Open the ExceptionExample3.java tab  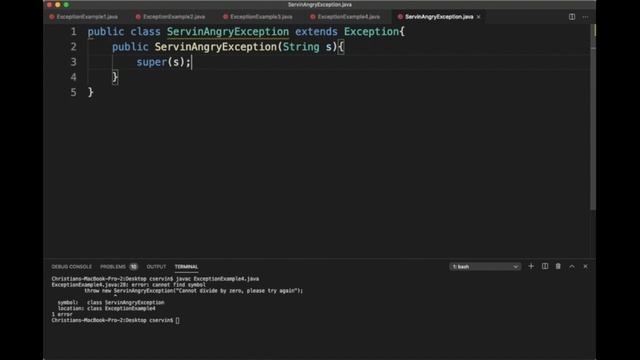[258, 17]
